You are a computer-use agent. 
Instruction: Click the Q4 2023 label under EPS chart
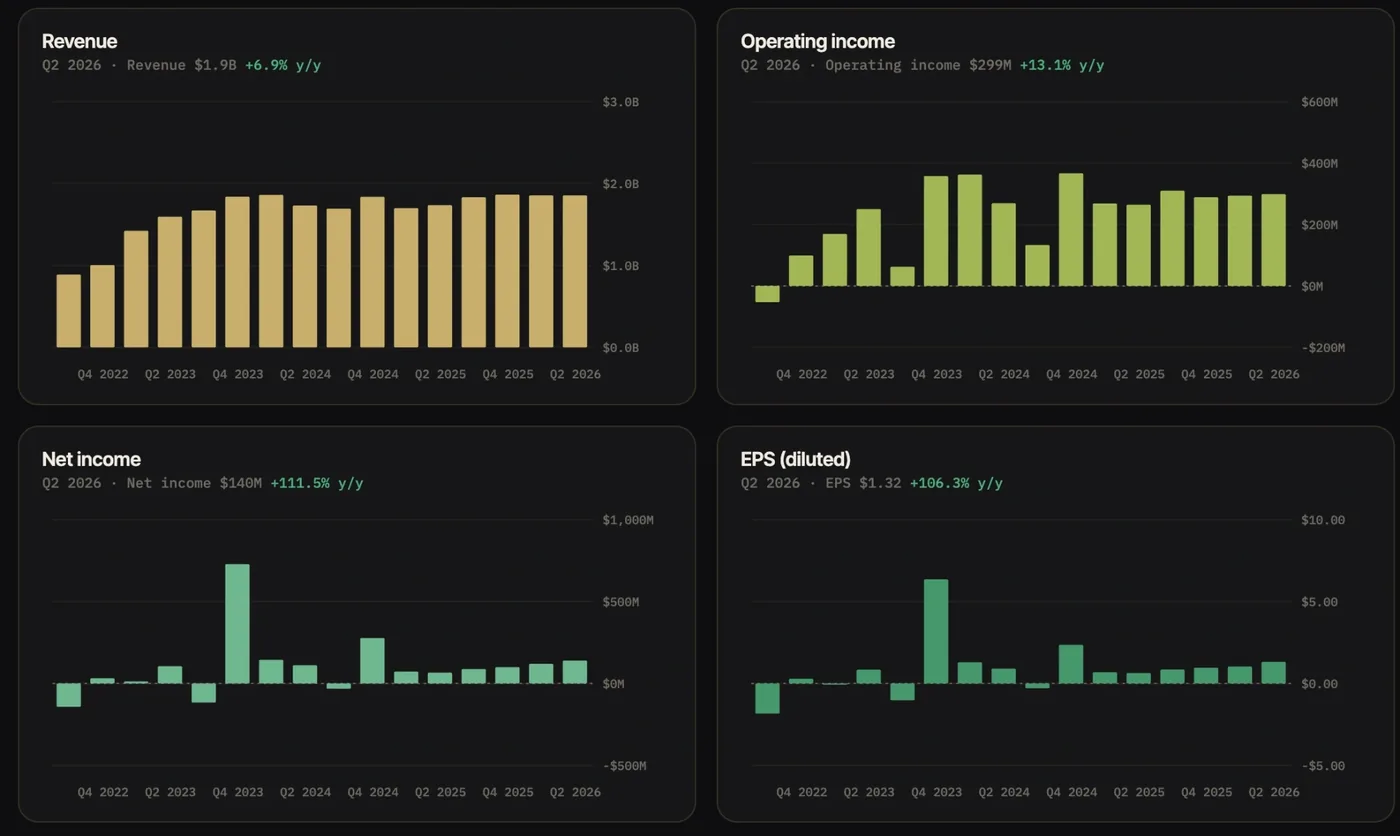936,792
